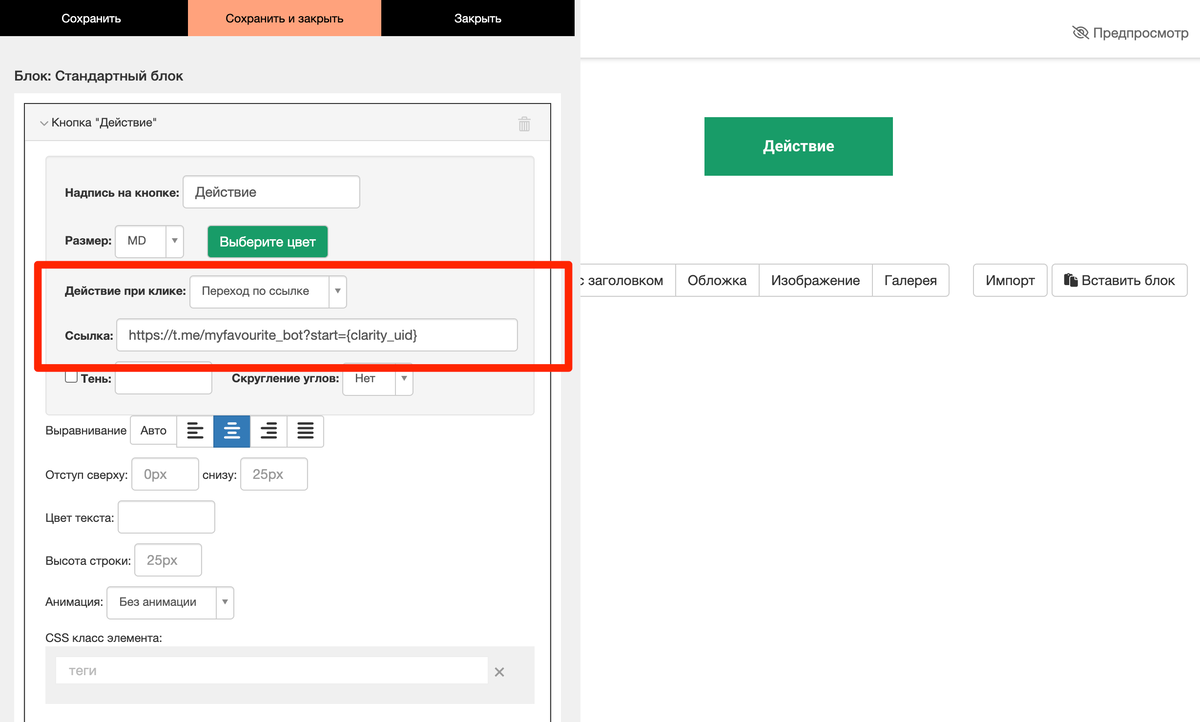Viewport: 1200px width, 722px height.
Task: Click the Закрыть tab
Action: [x=478, y=18]
